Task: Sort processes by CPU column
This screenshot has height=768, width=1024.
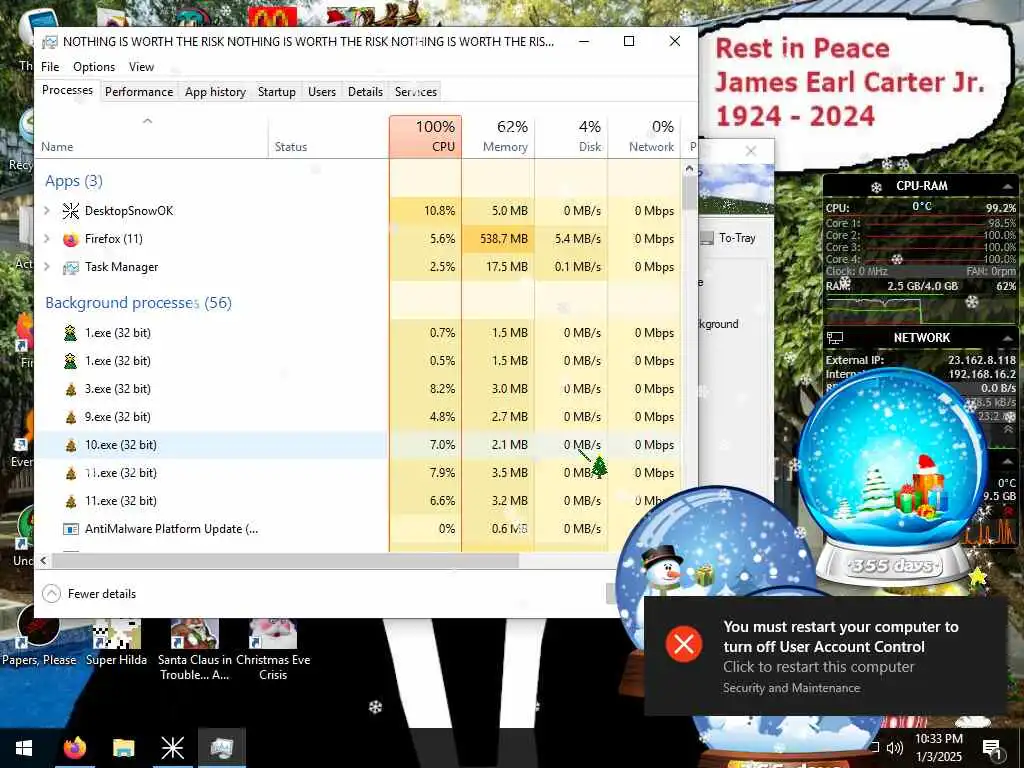Action: 425,136
